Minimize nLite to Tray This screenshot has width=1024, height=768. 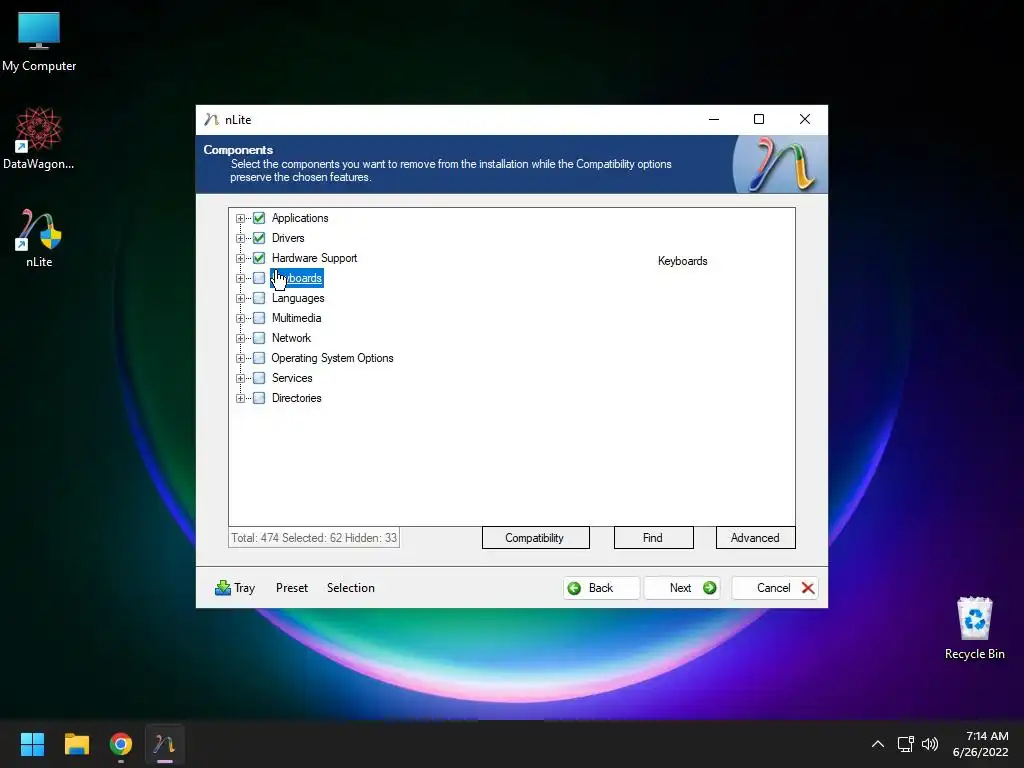(235, 588)
